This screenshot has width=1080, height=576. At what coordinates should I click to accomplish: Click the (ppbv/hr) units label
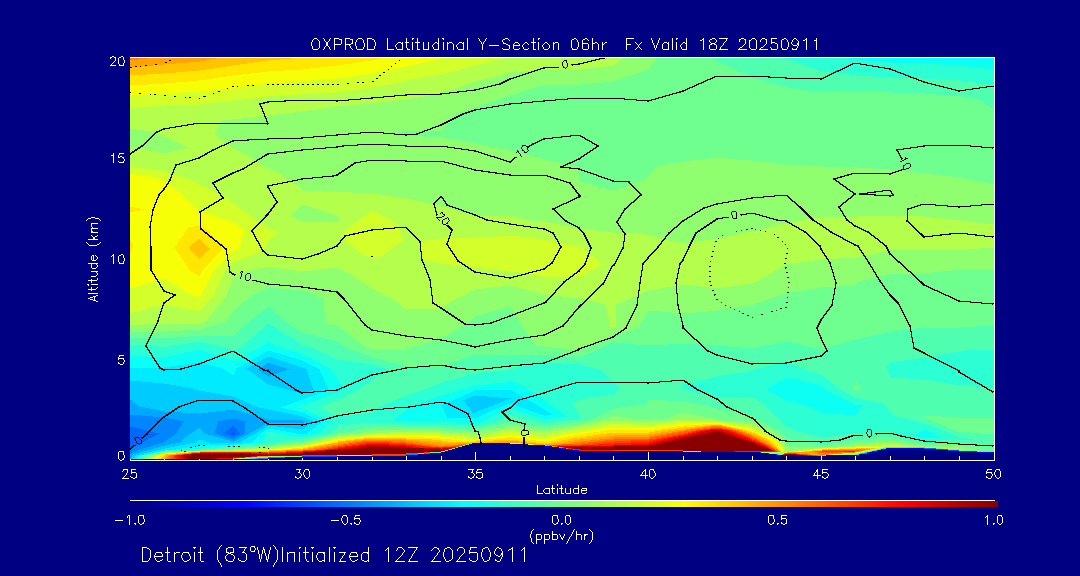tap(561, 536)
